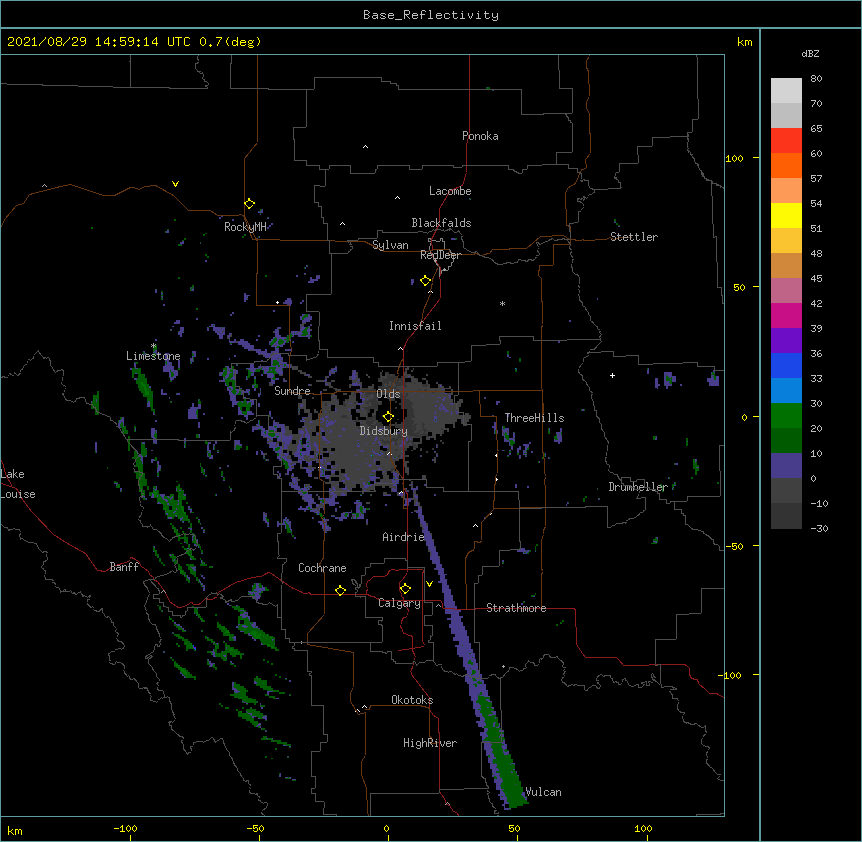The width and height of the screenshot is (862, 842).
Task: Pick the orange 57–60 dBZ swatch
Action: pos(786,166)
